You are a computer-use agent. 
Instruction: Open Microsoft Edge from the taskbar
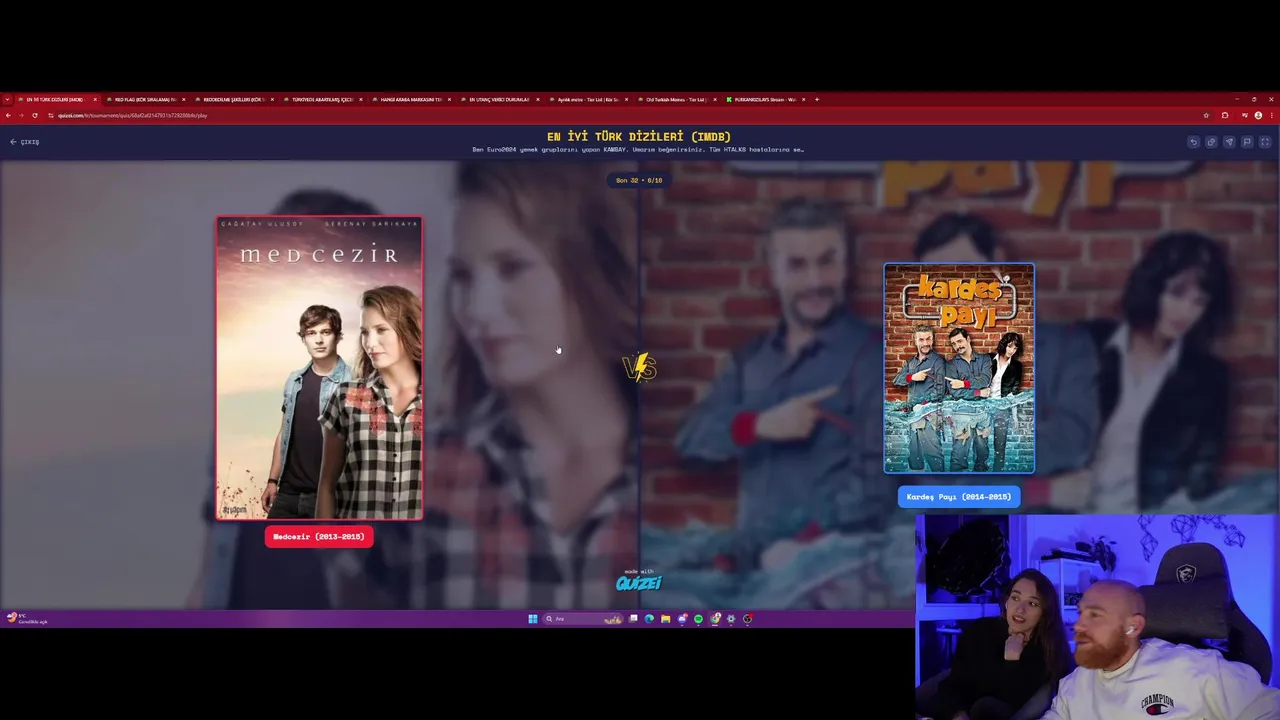(x=649, y=619)
